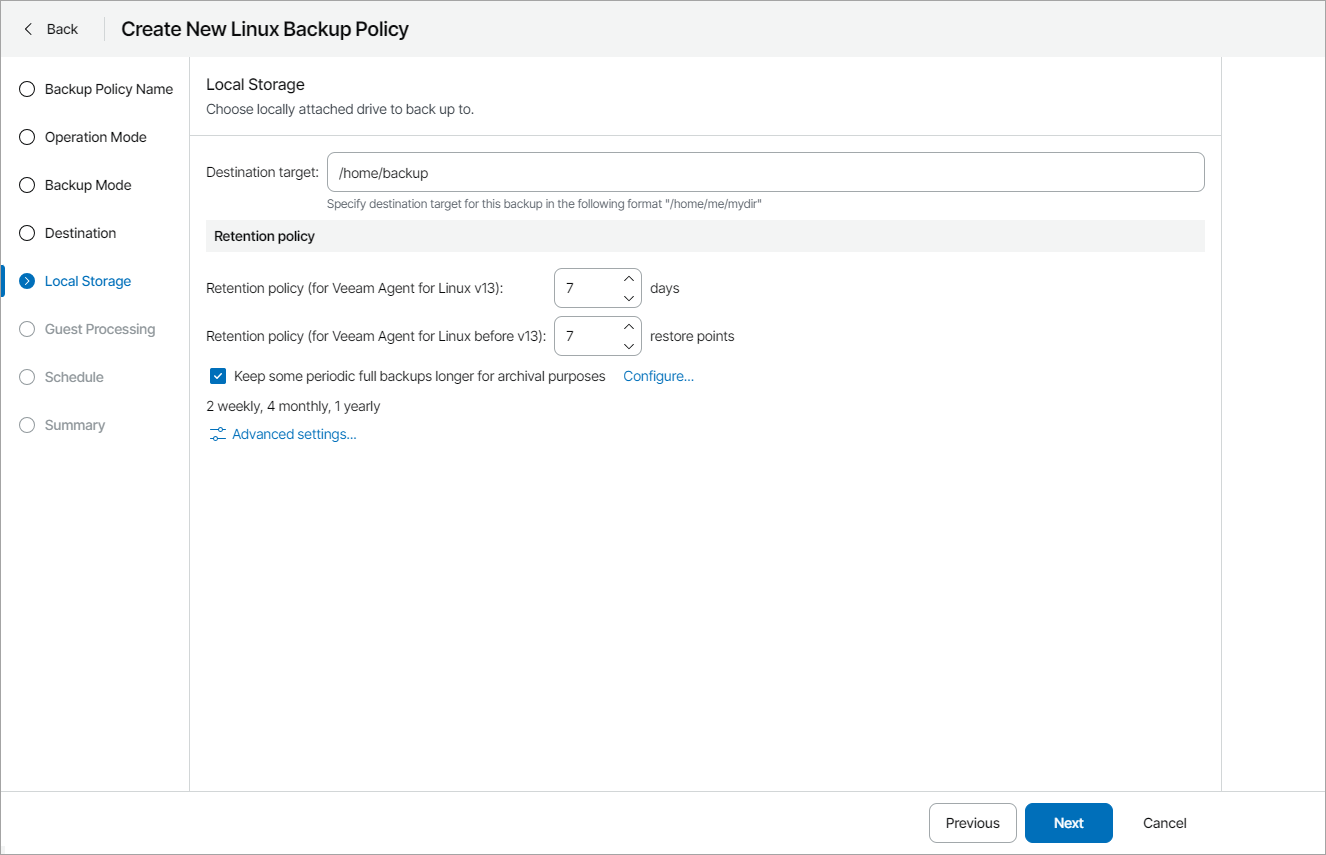This screenshot has width=1326, height=855.
Task: Click the Previous button
Action: click(x=972, y=822)
